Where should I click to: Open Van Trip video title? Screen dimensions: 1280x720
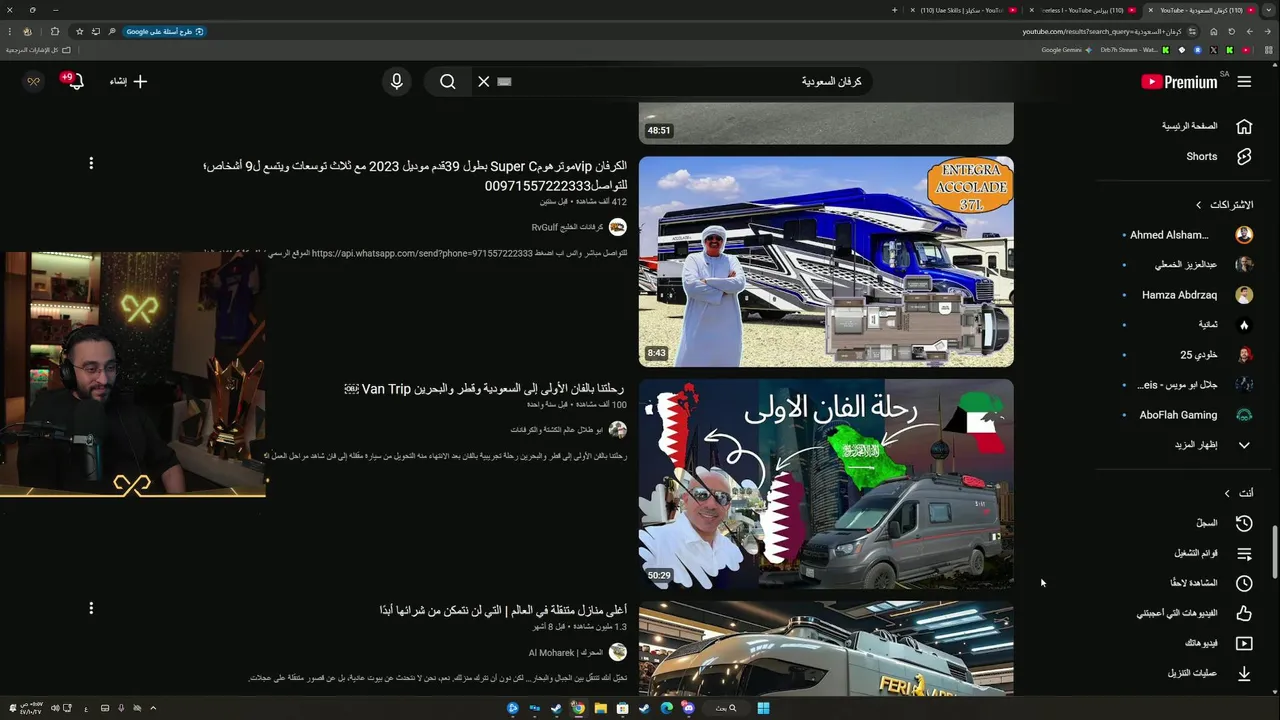coord(484,388)
